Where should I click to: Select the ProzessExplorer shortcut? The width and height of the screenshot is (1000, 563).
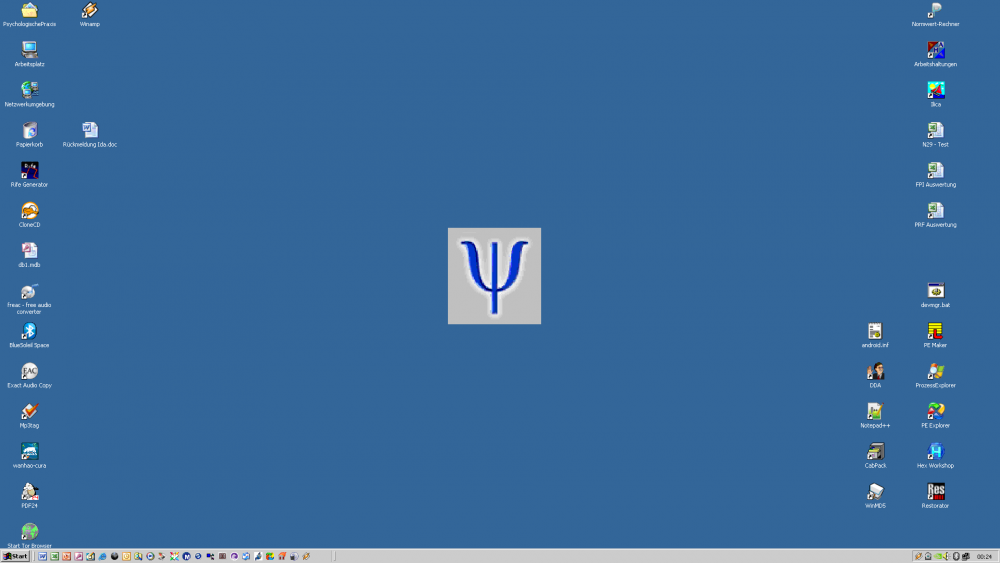tap(936, 376)
